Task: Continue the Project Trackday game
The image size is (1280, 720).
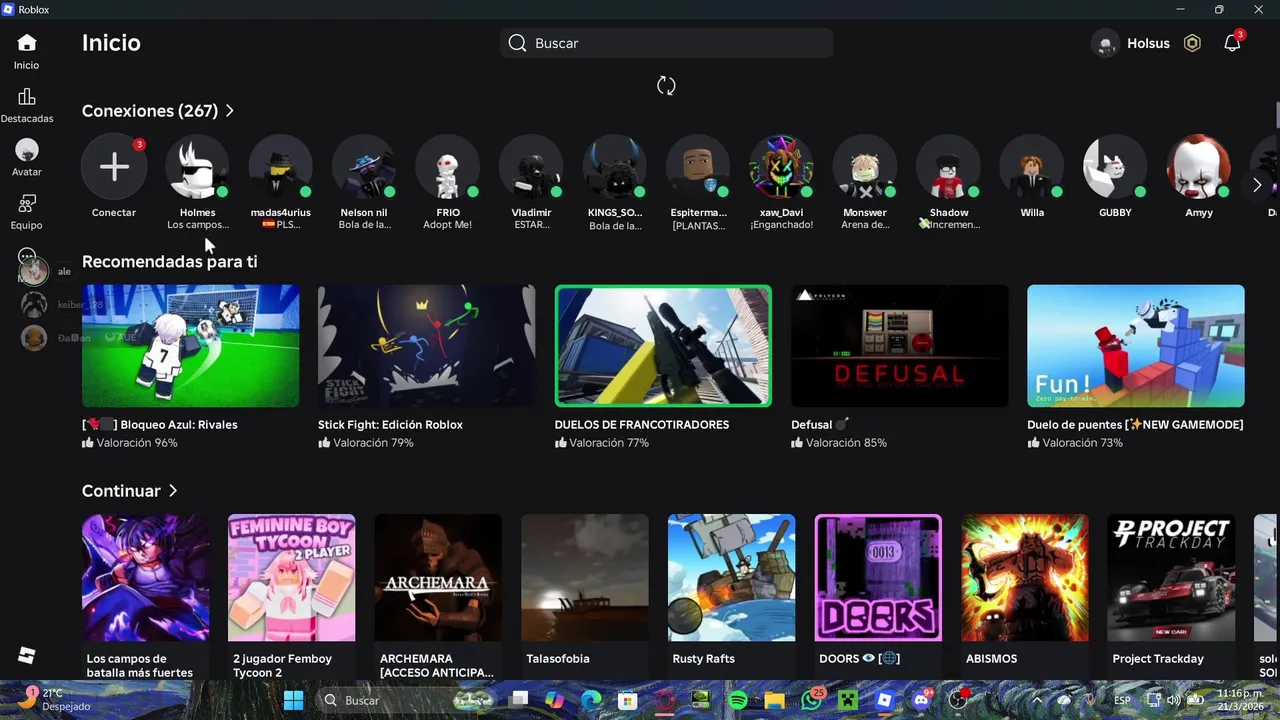Action: point(1171,578)
